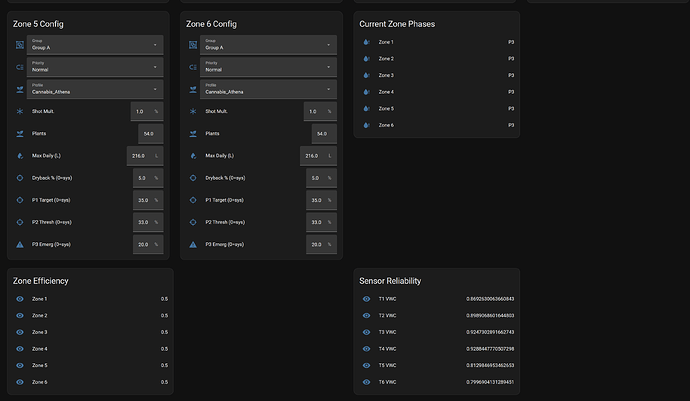Click Zone 5 Priority list icon
The width and height of the screenshot is (690, 401).
click(20, 67)
